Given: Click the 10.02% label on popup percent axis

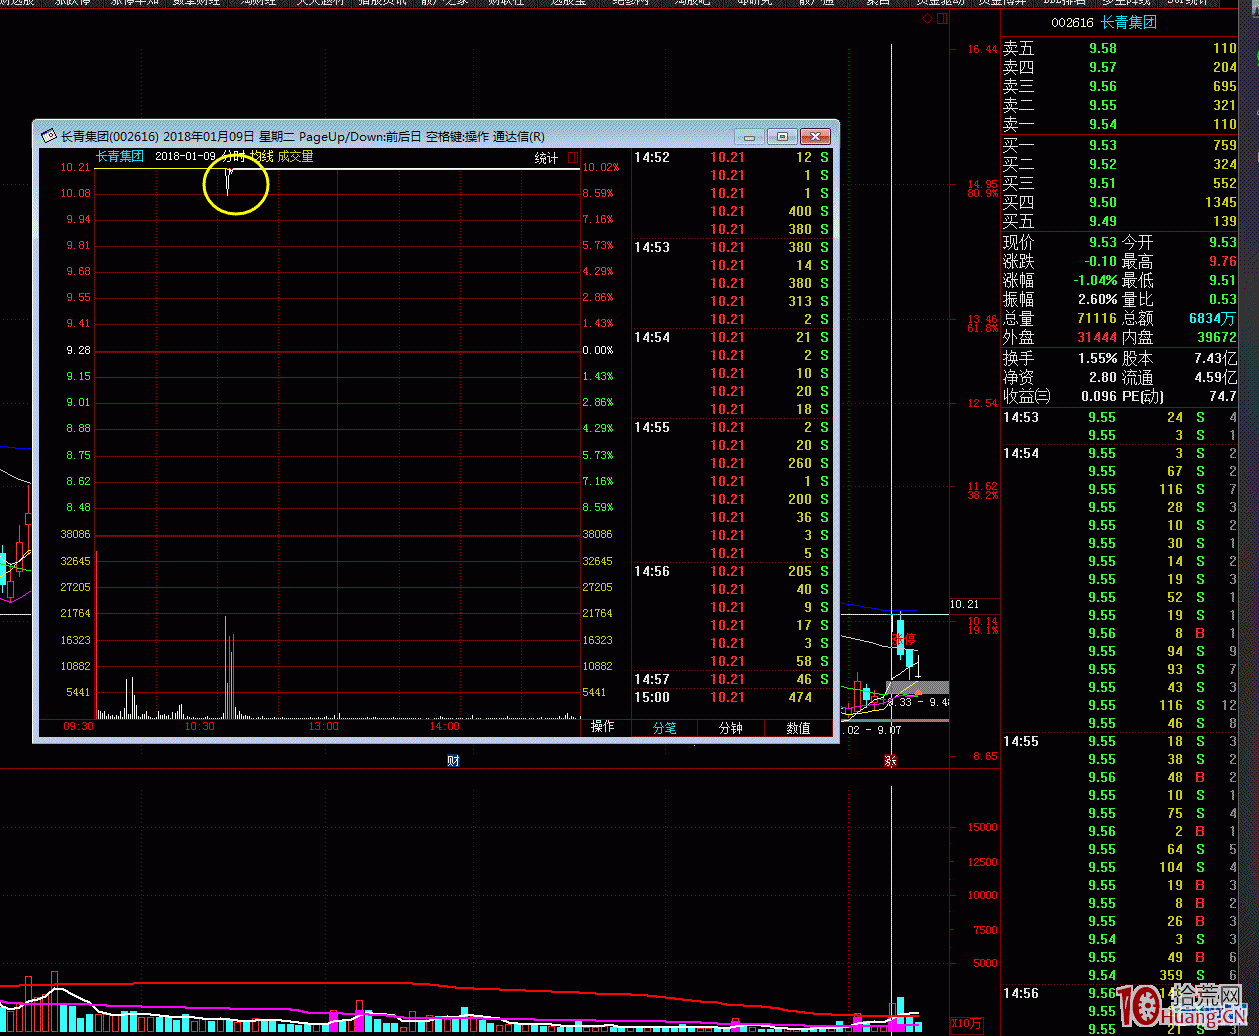Looking at the screenshot, I should pos(600,167).
